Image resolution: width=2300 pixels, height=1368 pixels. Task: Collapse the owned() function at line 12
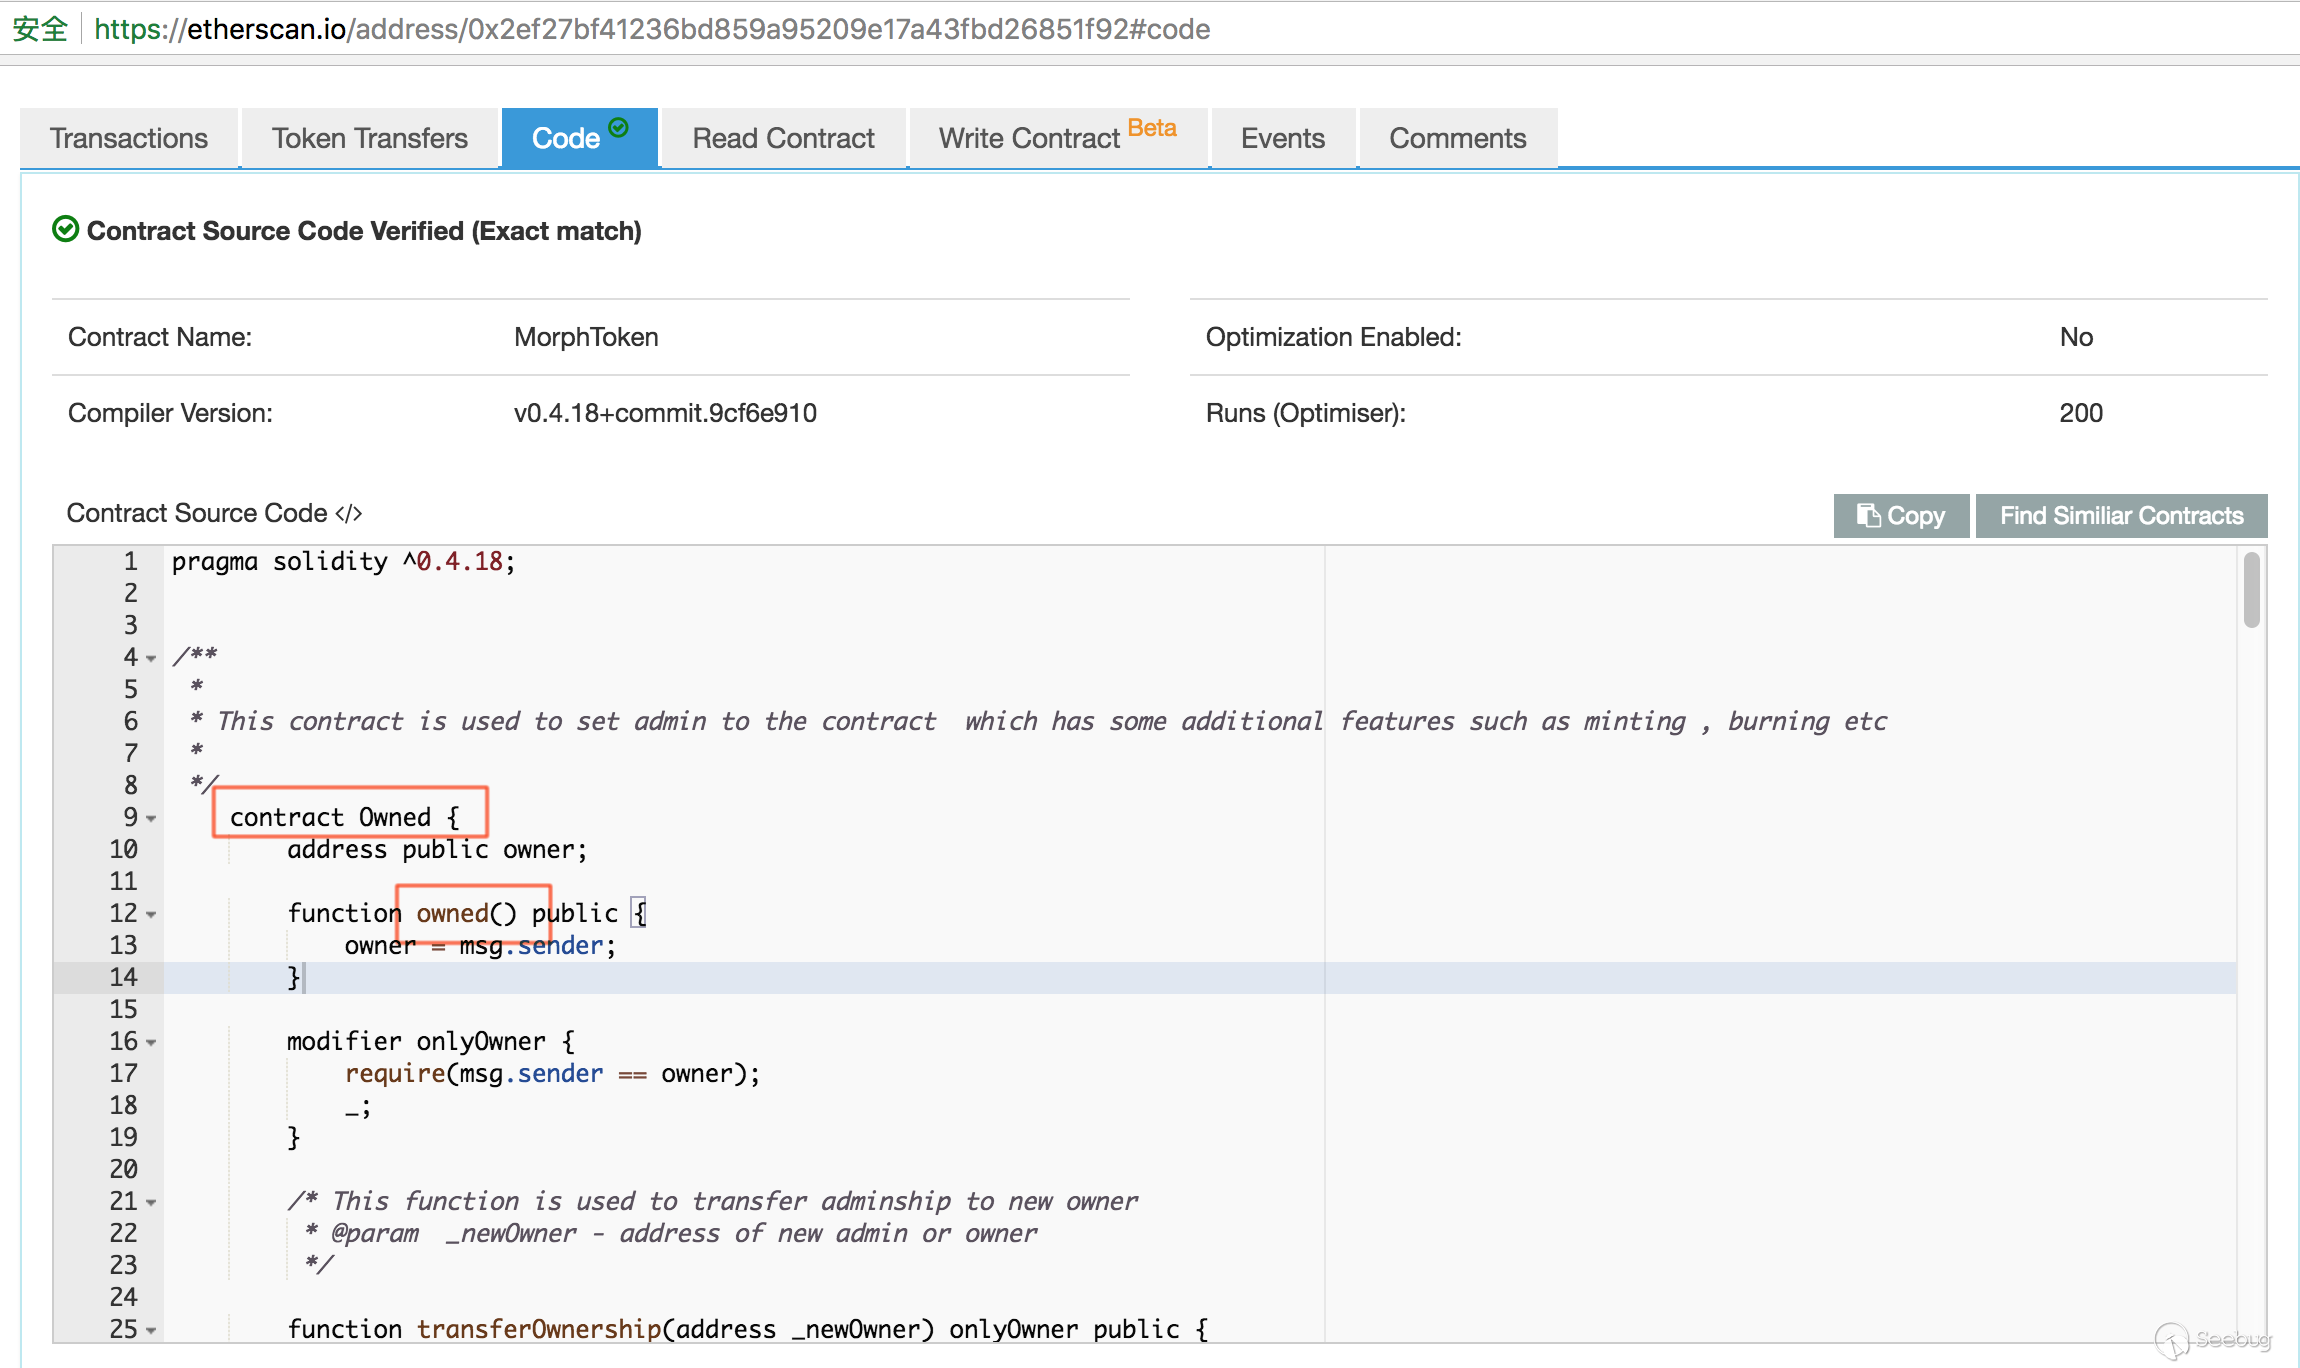152,914
